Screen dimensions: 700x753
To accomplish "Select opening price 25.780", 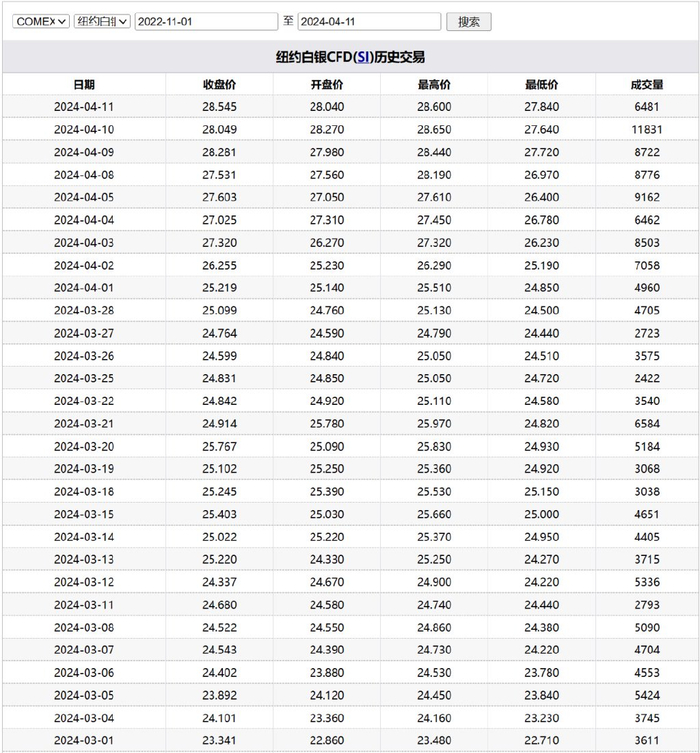I will [327, 424].
